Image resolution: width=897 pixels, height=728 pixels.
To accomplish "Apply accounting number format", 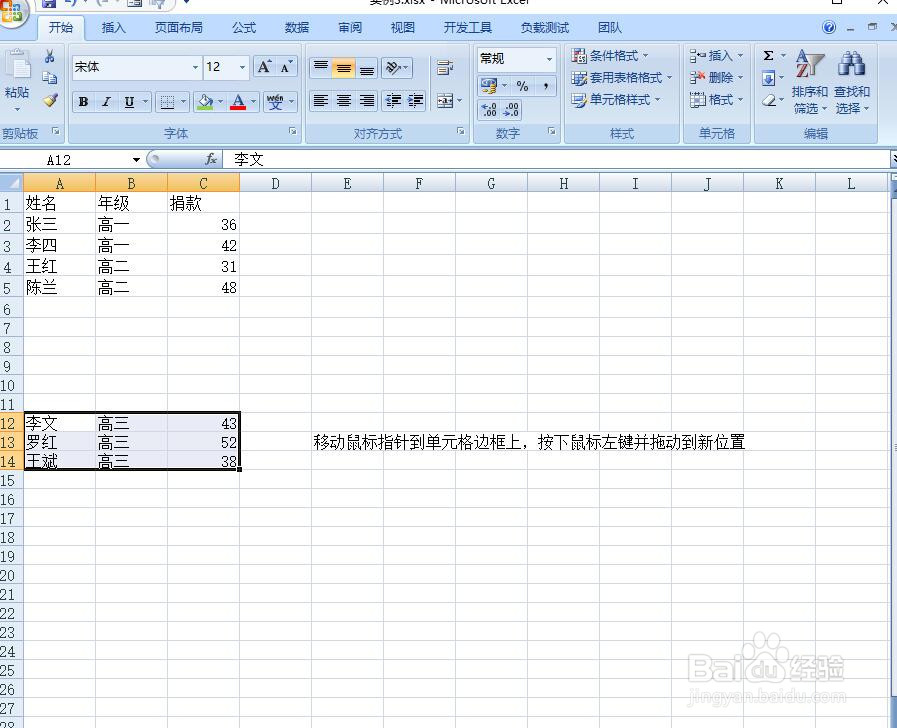I will pos(489,86).
